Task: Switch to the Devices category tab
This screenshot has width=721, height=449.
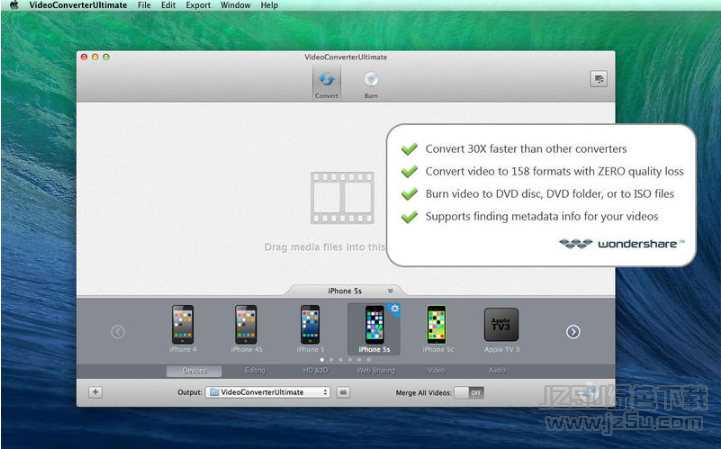Action: [194, 370]
